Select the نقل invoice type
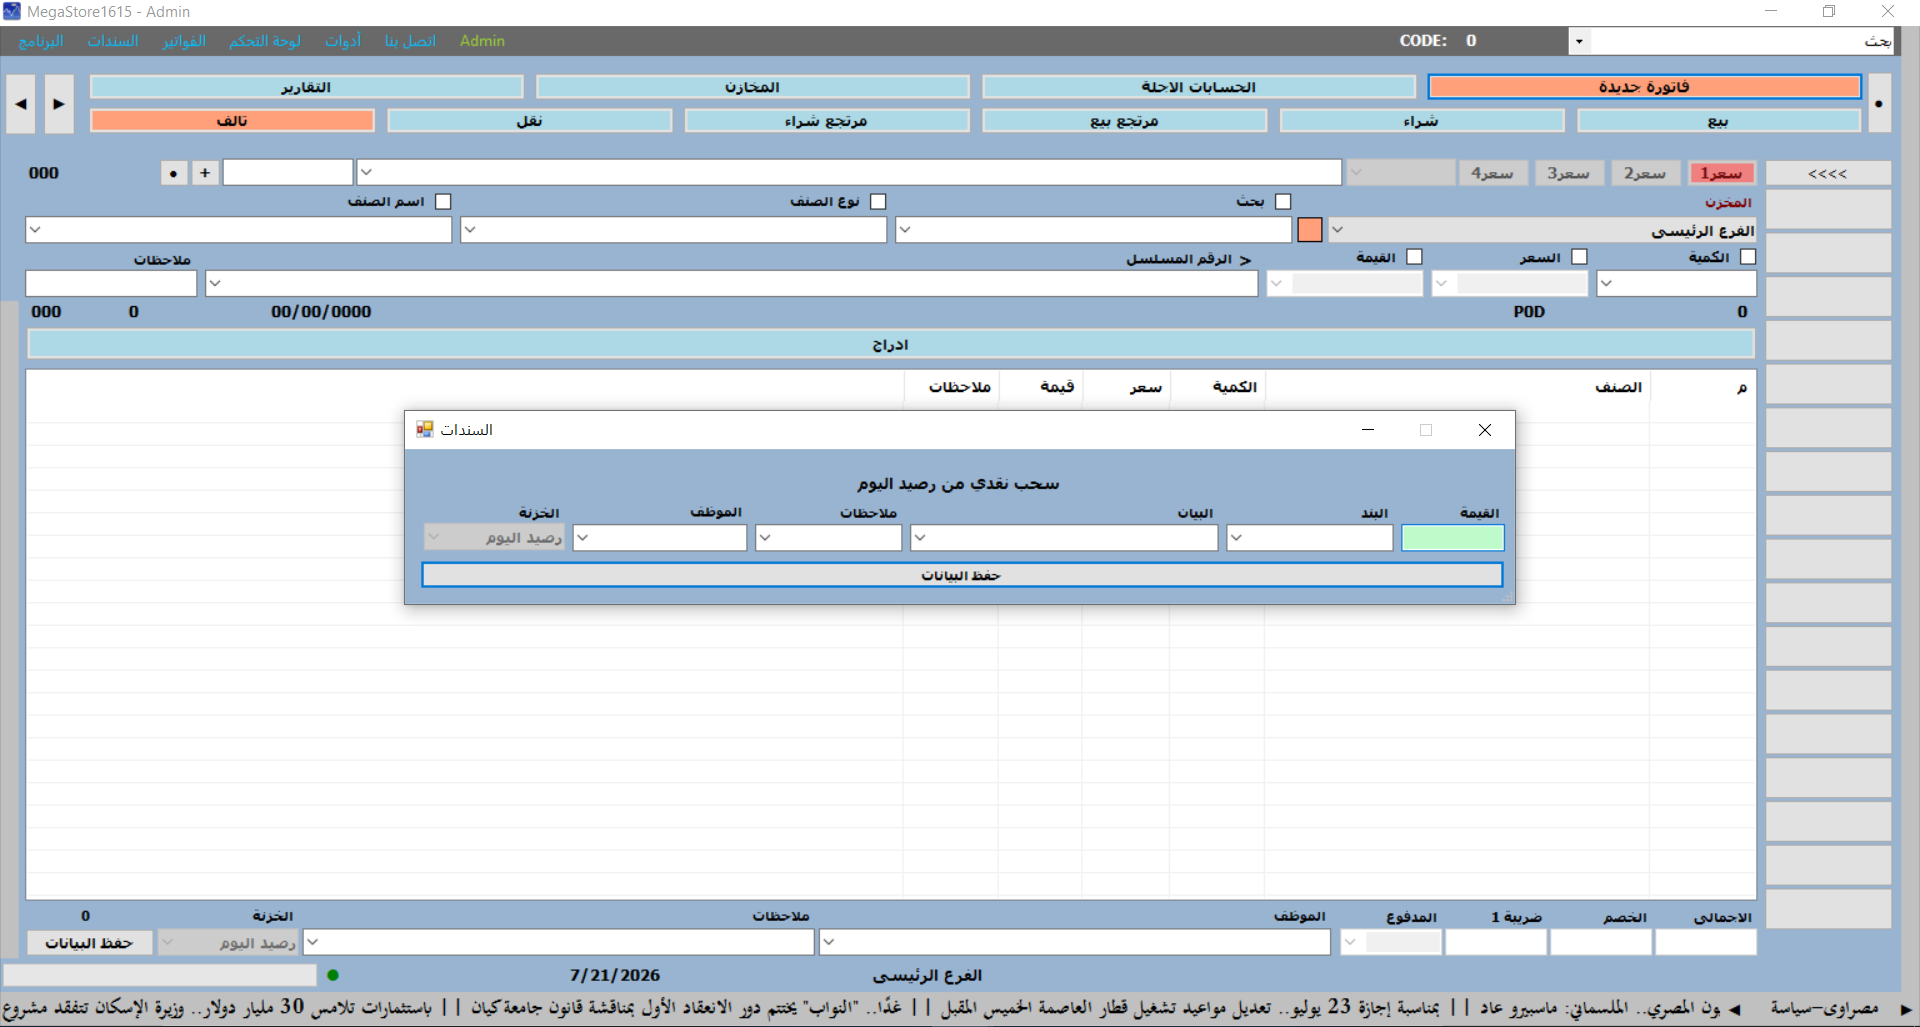 tap(529, 121)
